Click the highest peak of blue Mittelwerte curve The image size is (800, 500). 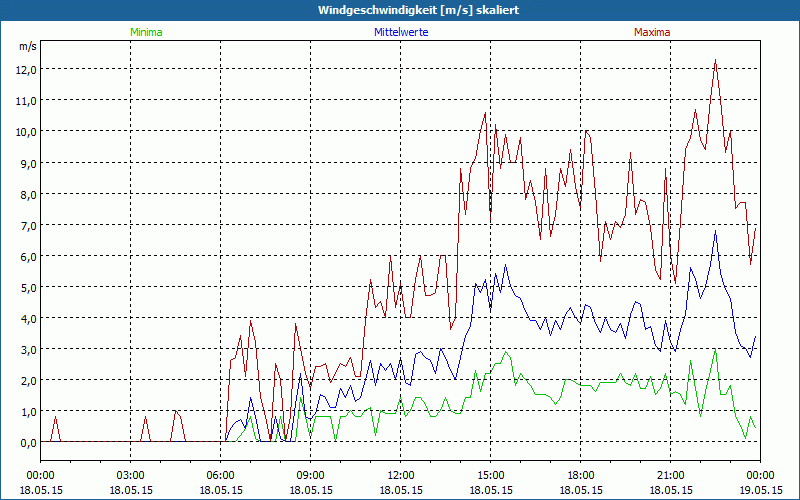[715, 231]
